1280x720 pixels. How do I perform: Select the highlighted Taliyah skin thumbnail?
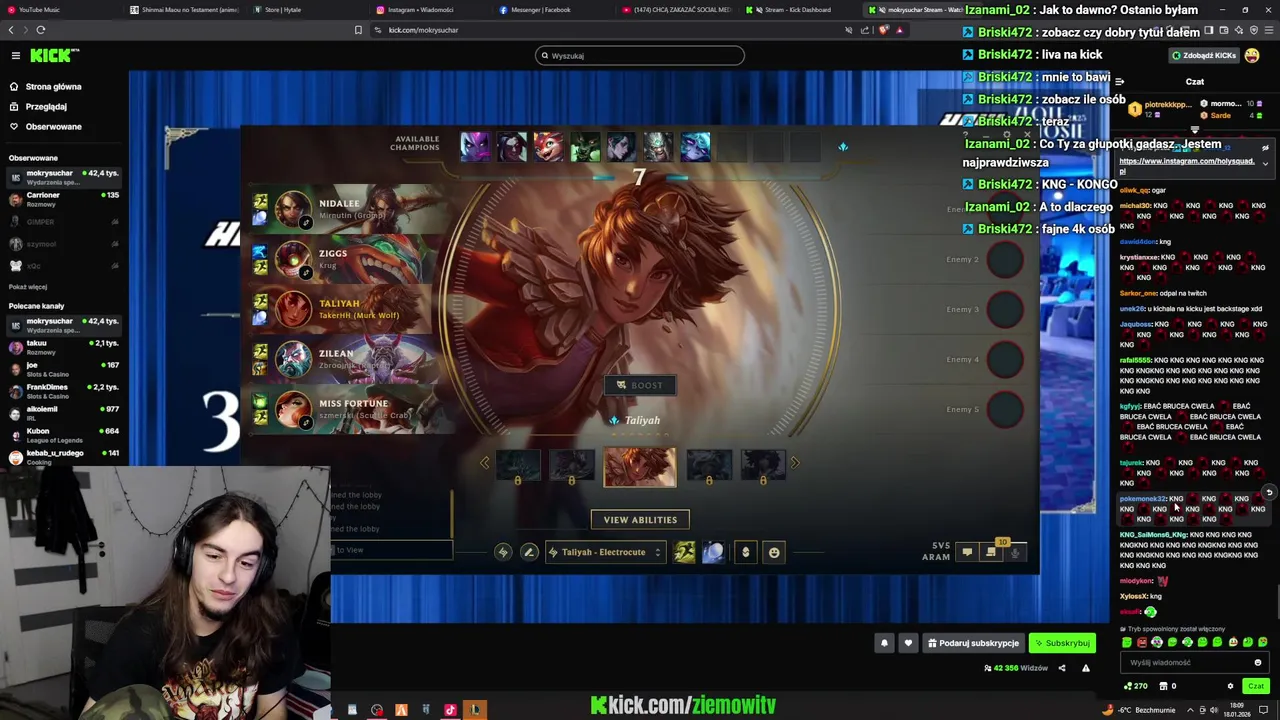640,467
